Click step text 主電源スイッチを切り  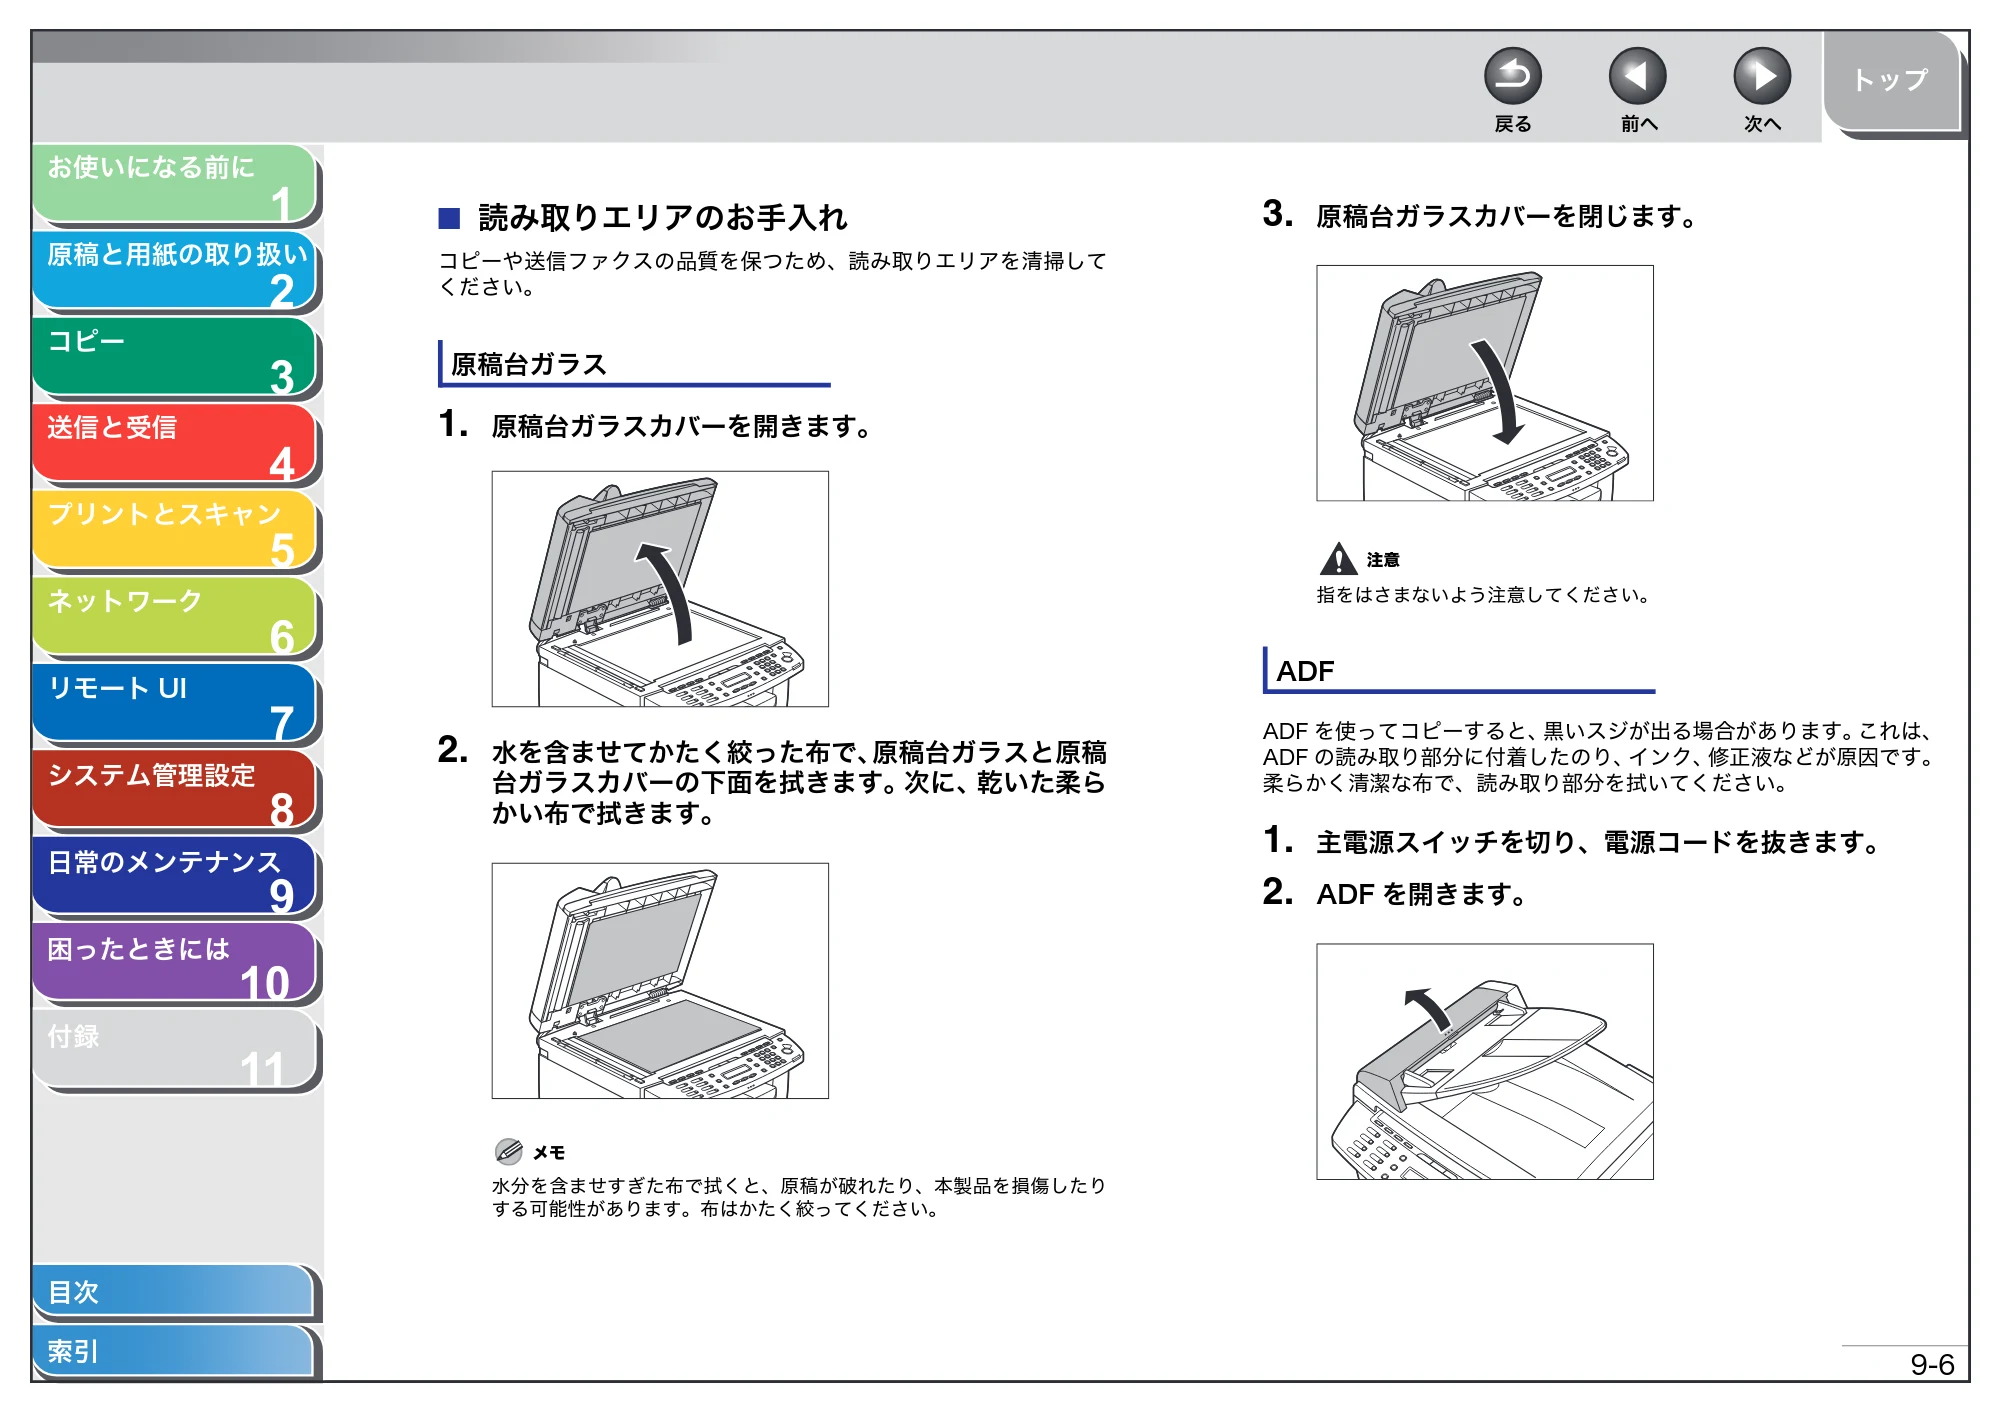[1446, 843]
